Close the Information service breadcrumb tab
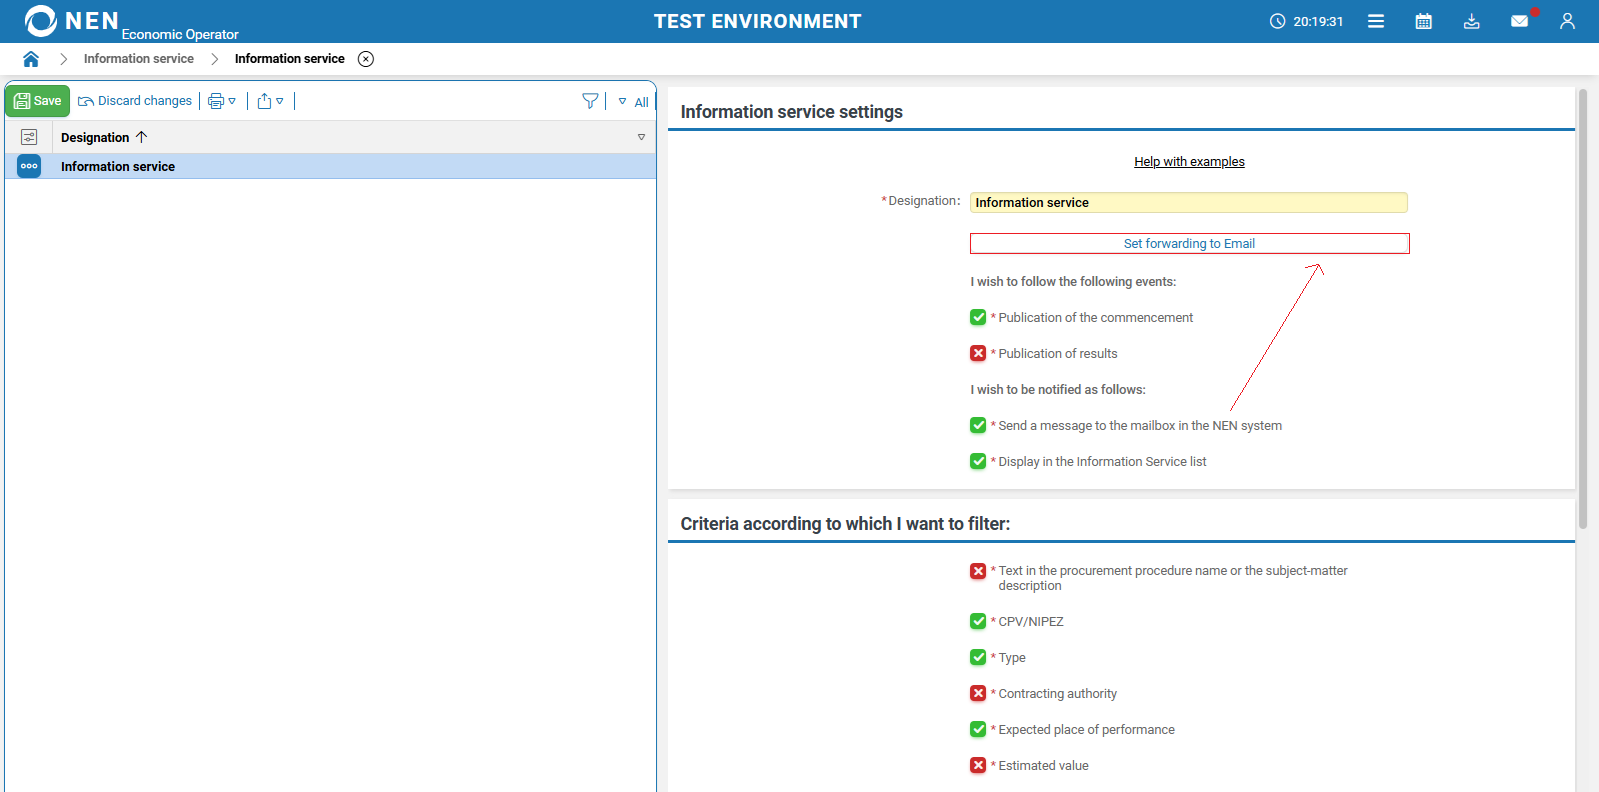 pos(366,59)
